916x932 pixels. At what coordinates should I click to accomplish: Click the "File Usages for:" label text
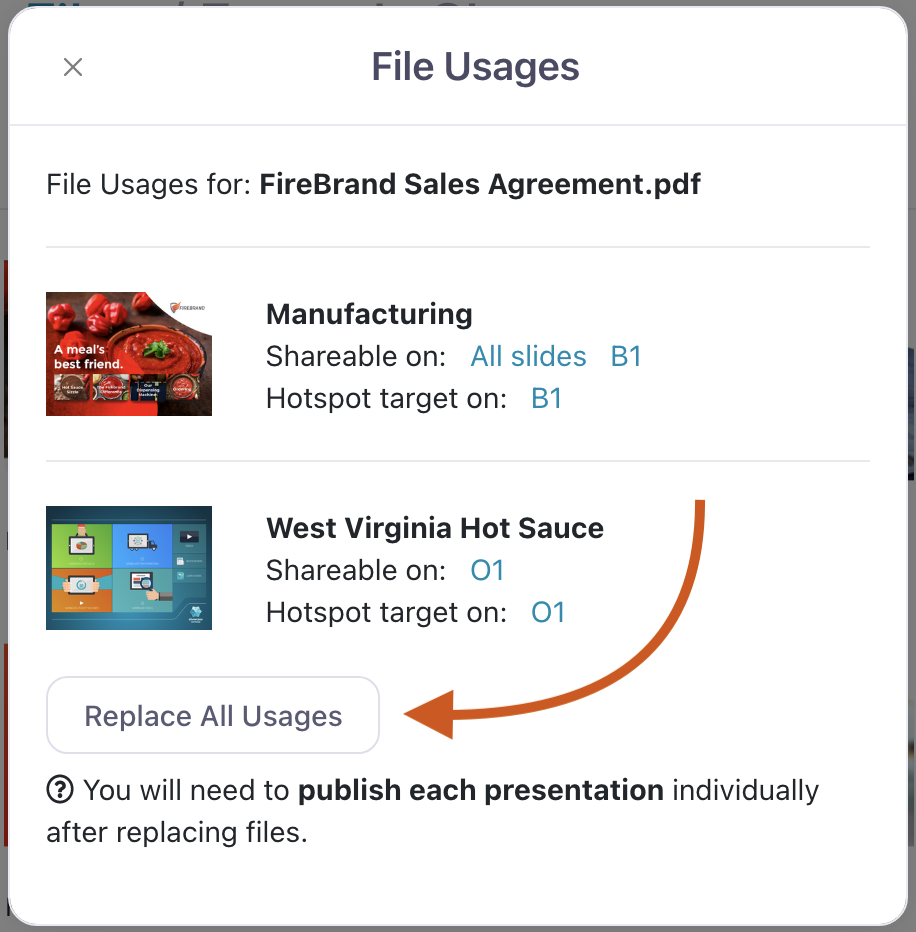click(x=149, y=185)
